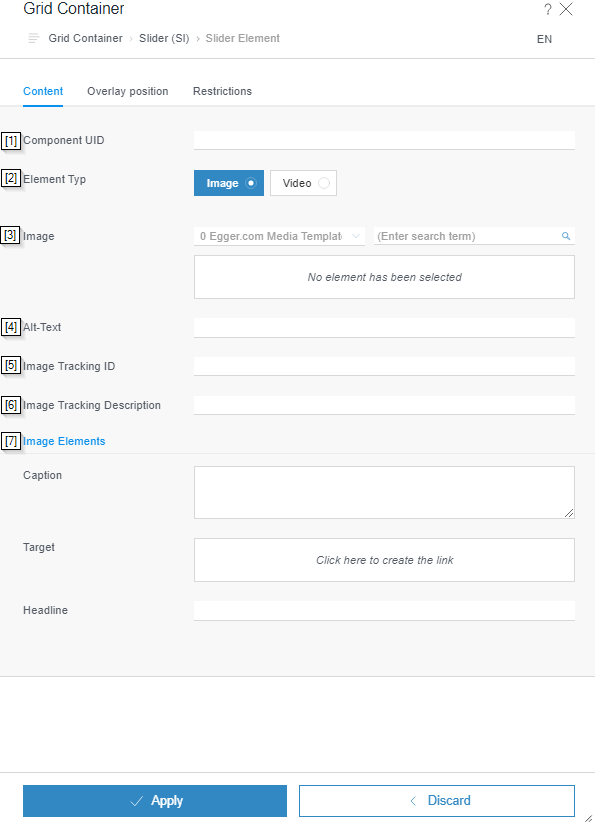Apply the changes
This screenshot has width=595, height=826.
point(155,801)
